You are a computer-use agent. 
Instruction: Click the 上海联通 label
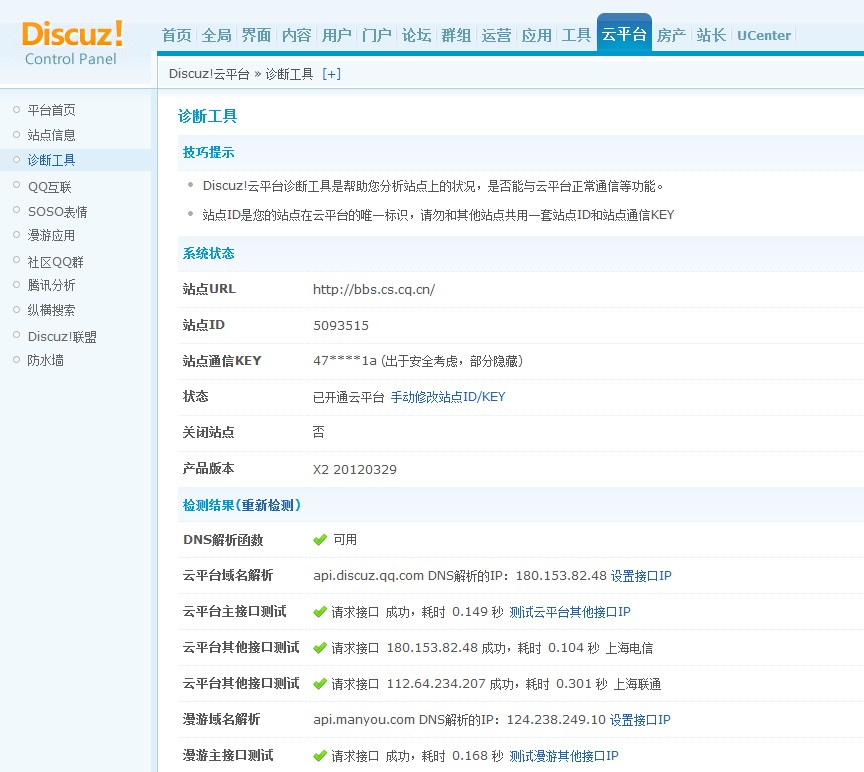coord(637,684)
